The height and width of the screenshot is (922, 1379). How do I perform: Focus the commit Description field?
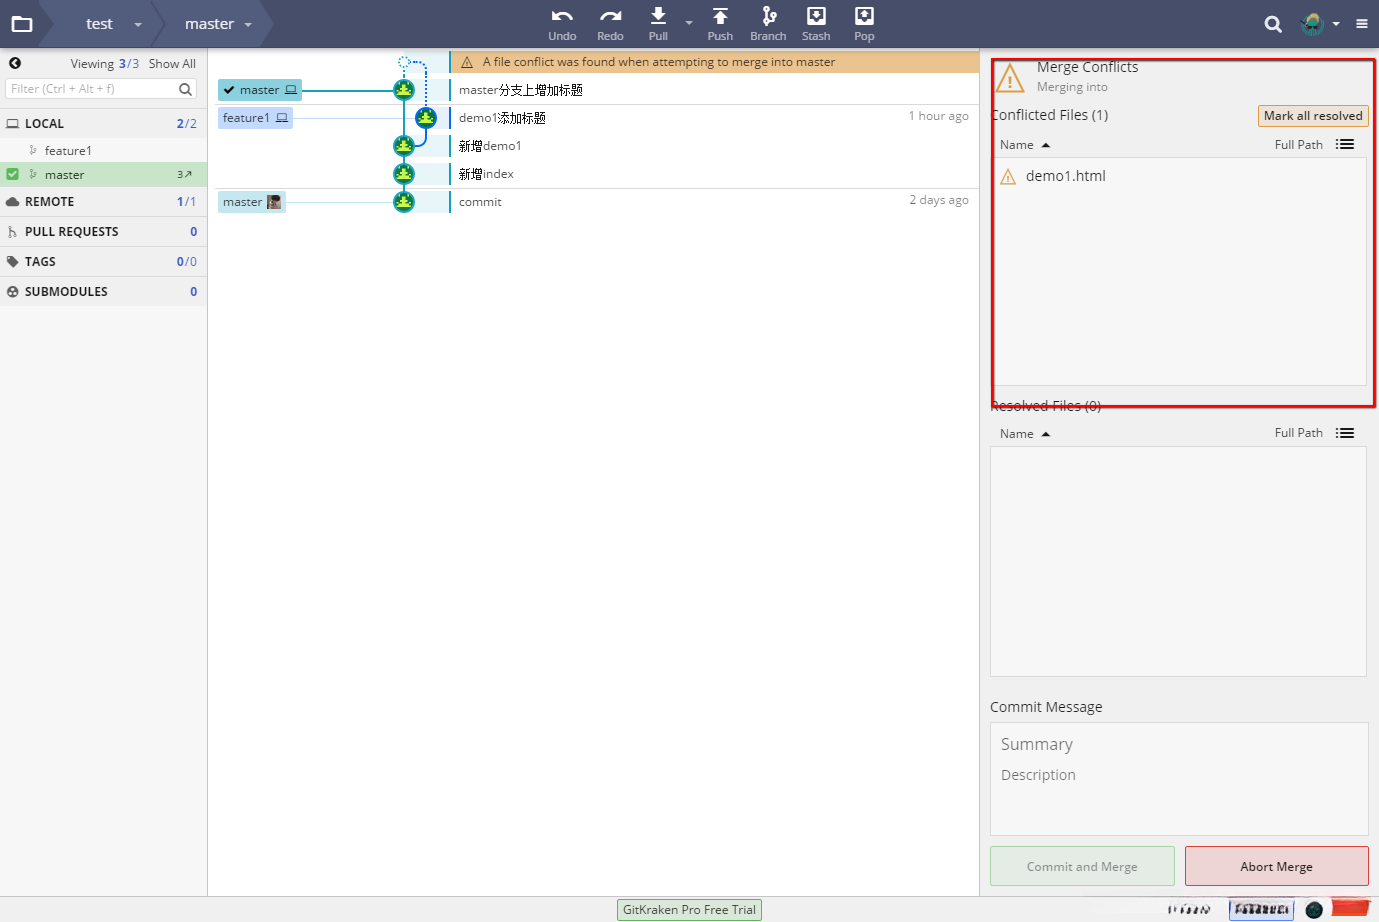(1179, 775)
